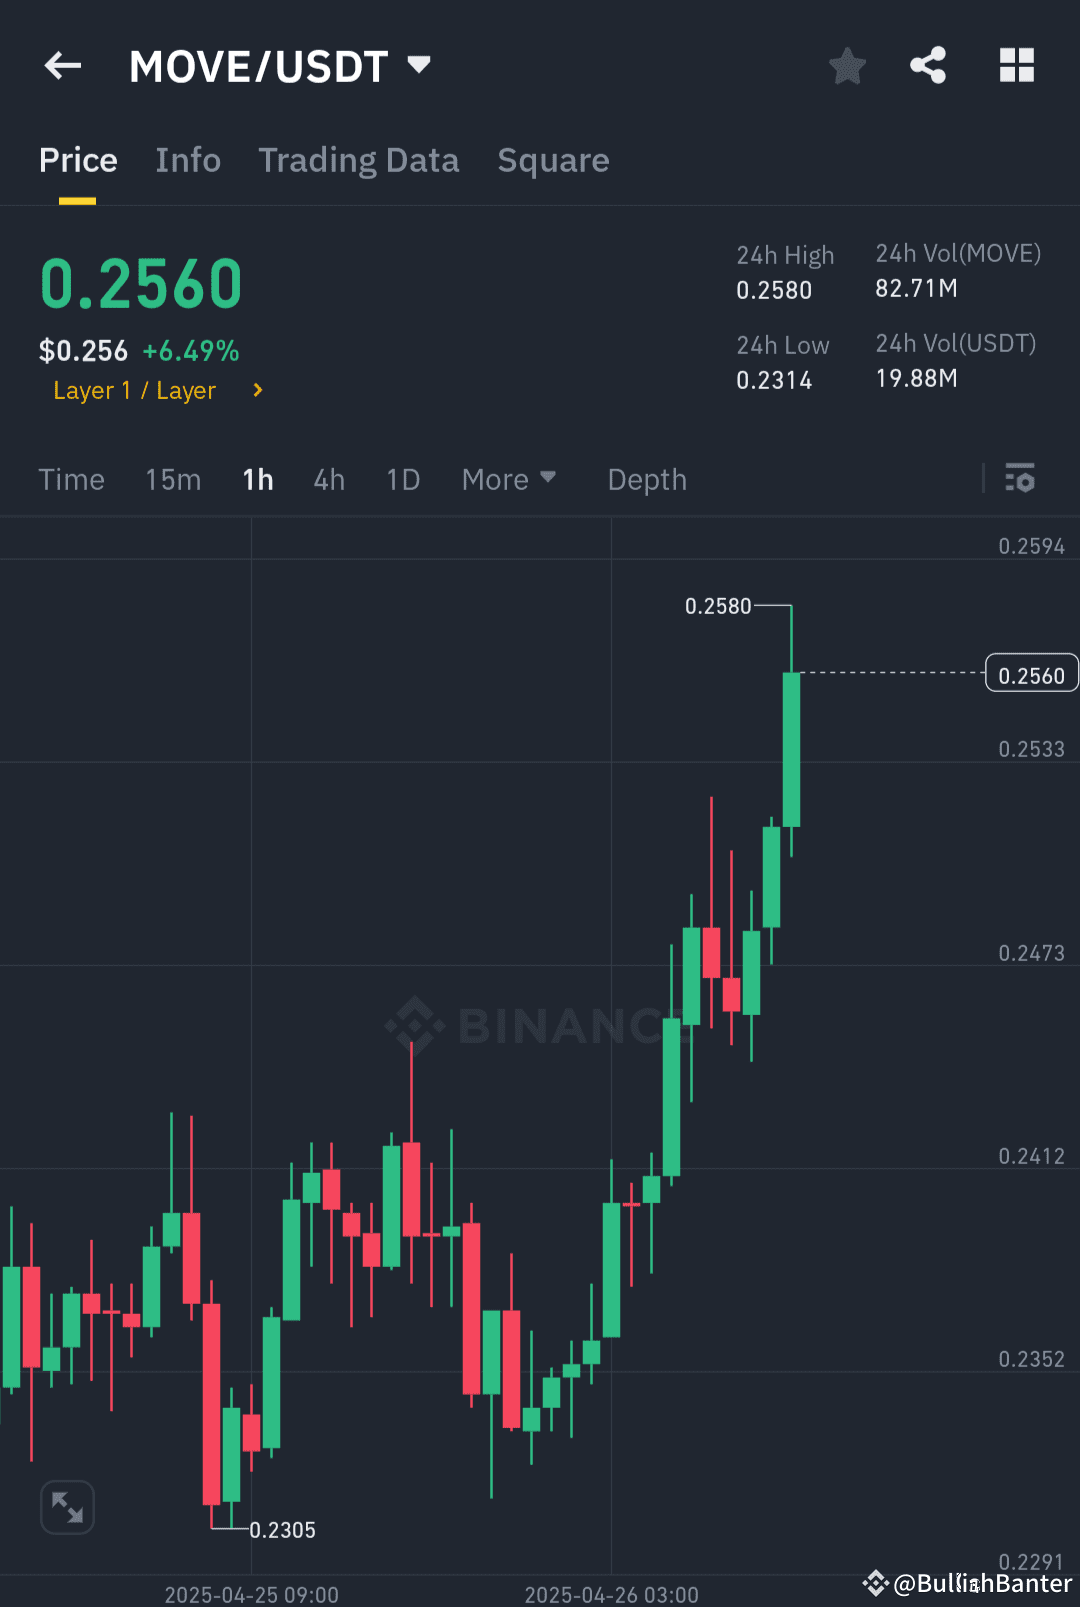Image resolution: width=1080 pixels, height=1607 pixels.
Task: Tap the back arrow to exit the chart
Action: point(62,65)
